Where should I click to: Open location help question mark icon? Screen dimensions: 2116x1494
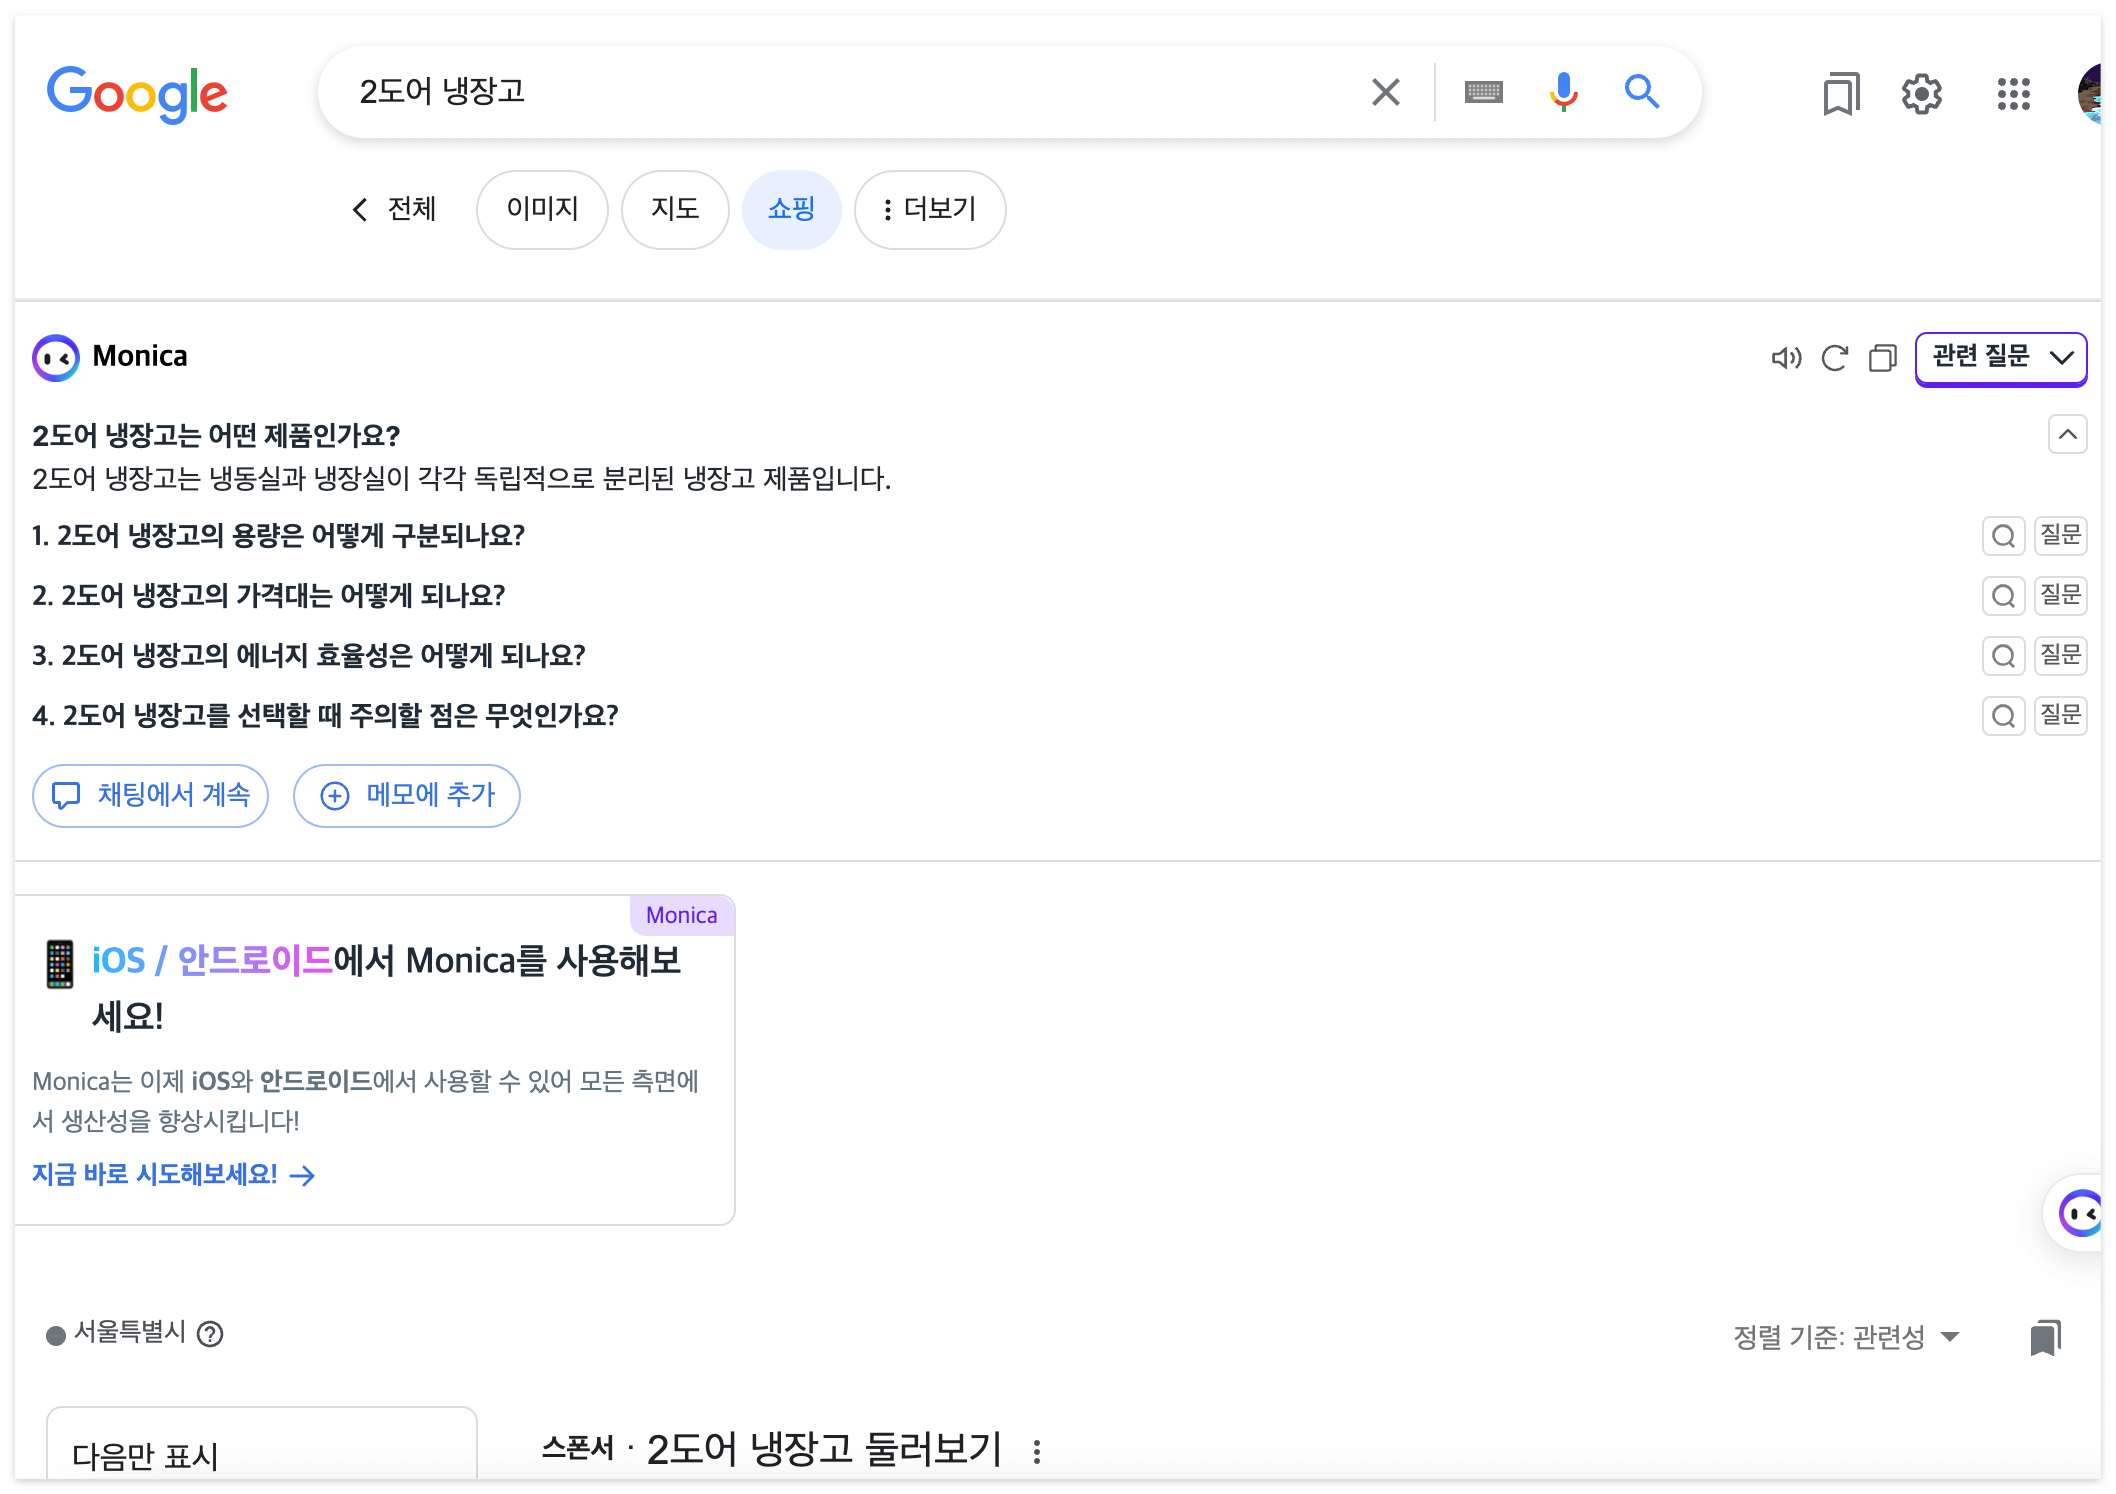pyautogui.click(x=210, y=1334)
